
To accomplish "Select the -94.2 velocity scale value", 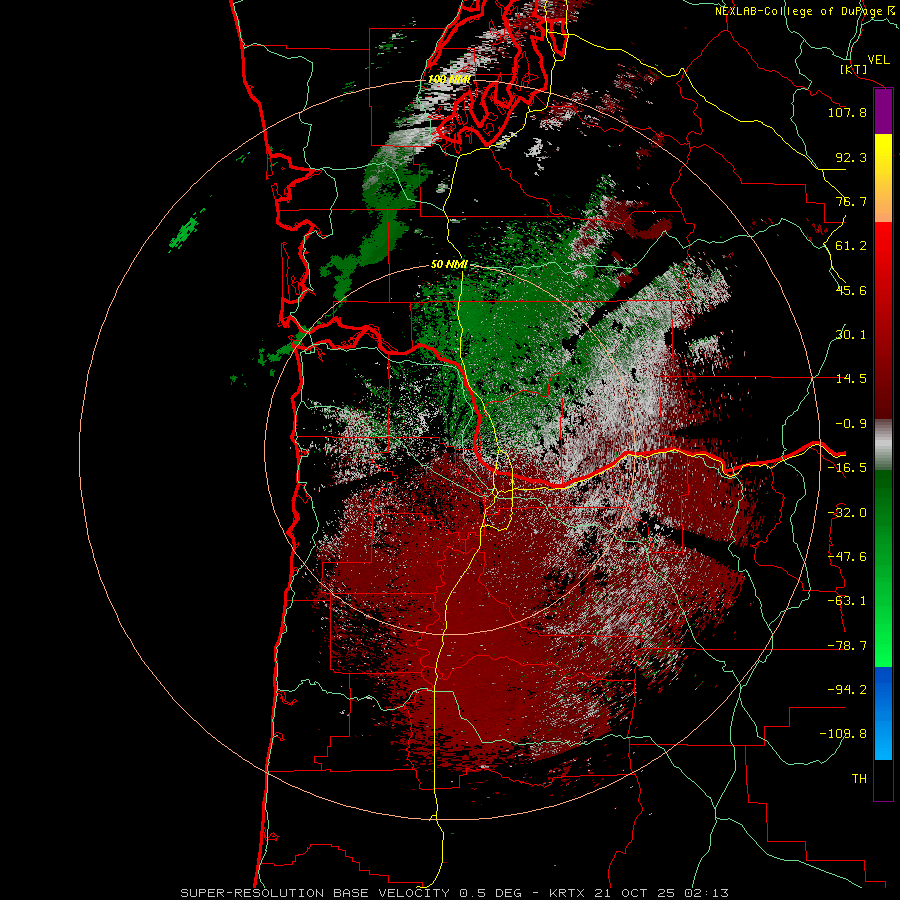I will click(847, 689).
